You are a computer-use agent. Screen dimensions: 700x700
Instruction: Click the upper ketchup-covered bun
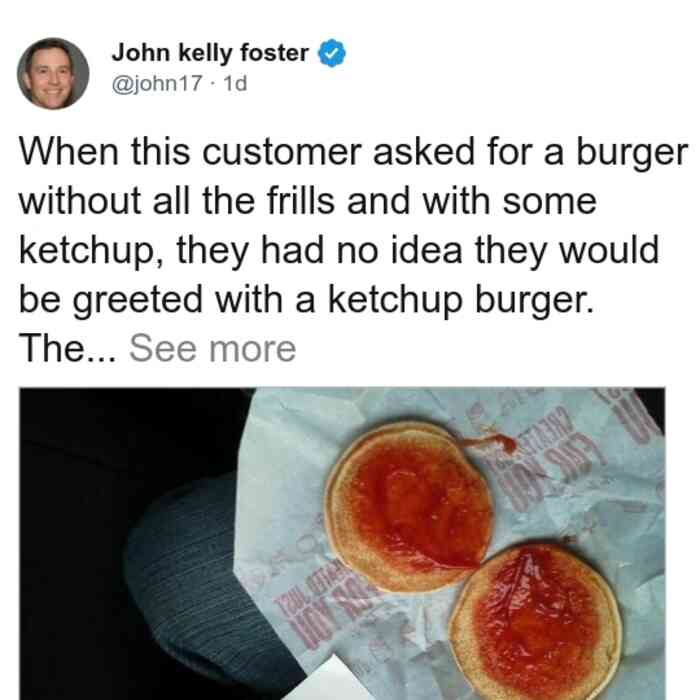409,508
